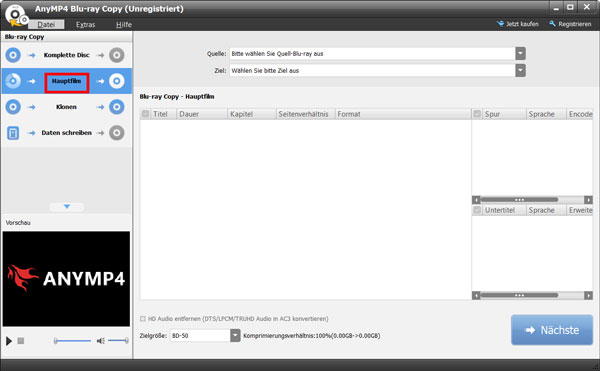Select Daten schreiben mode
Viewport: 600px width, 371px height.
coord(67,133)
